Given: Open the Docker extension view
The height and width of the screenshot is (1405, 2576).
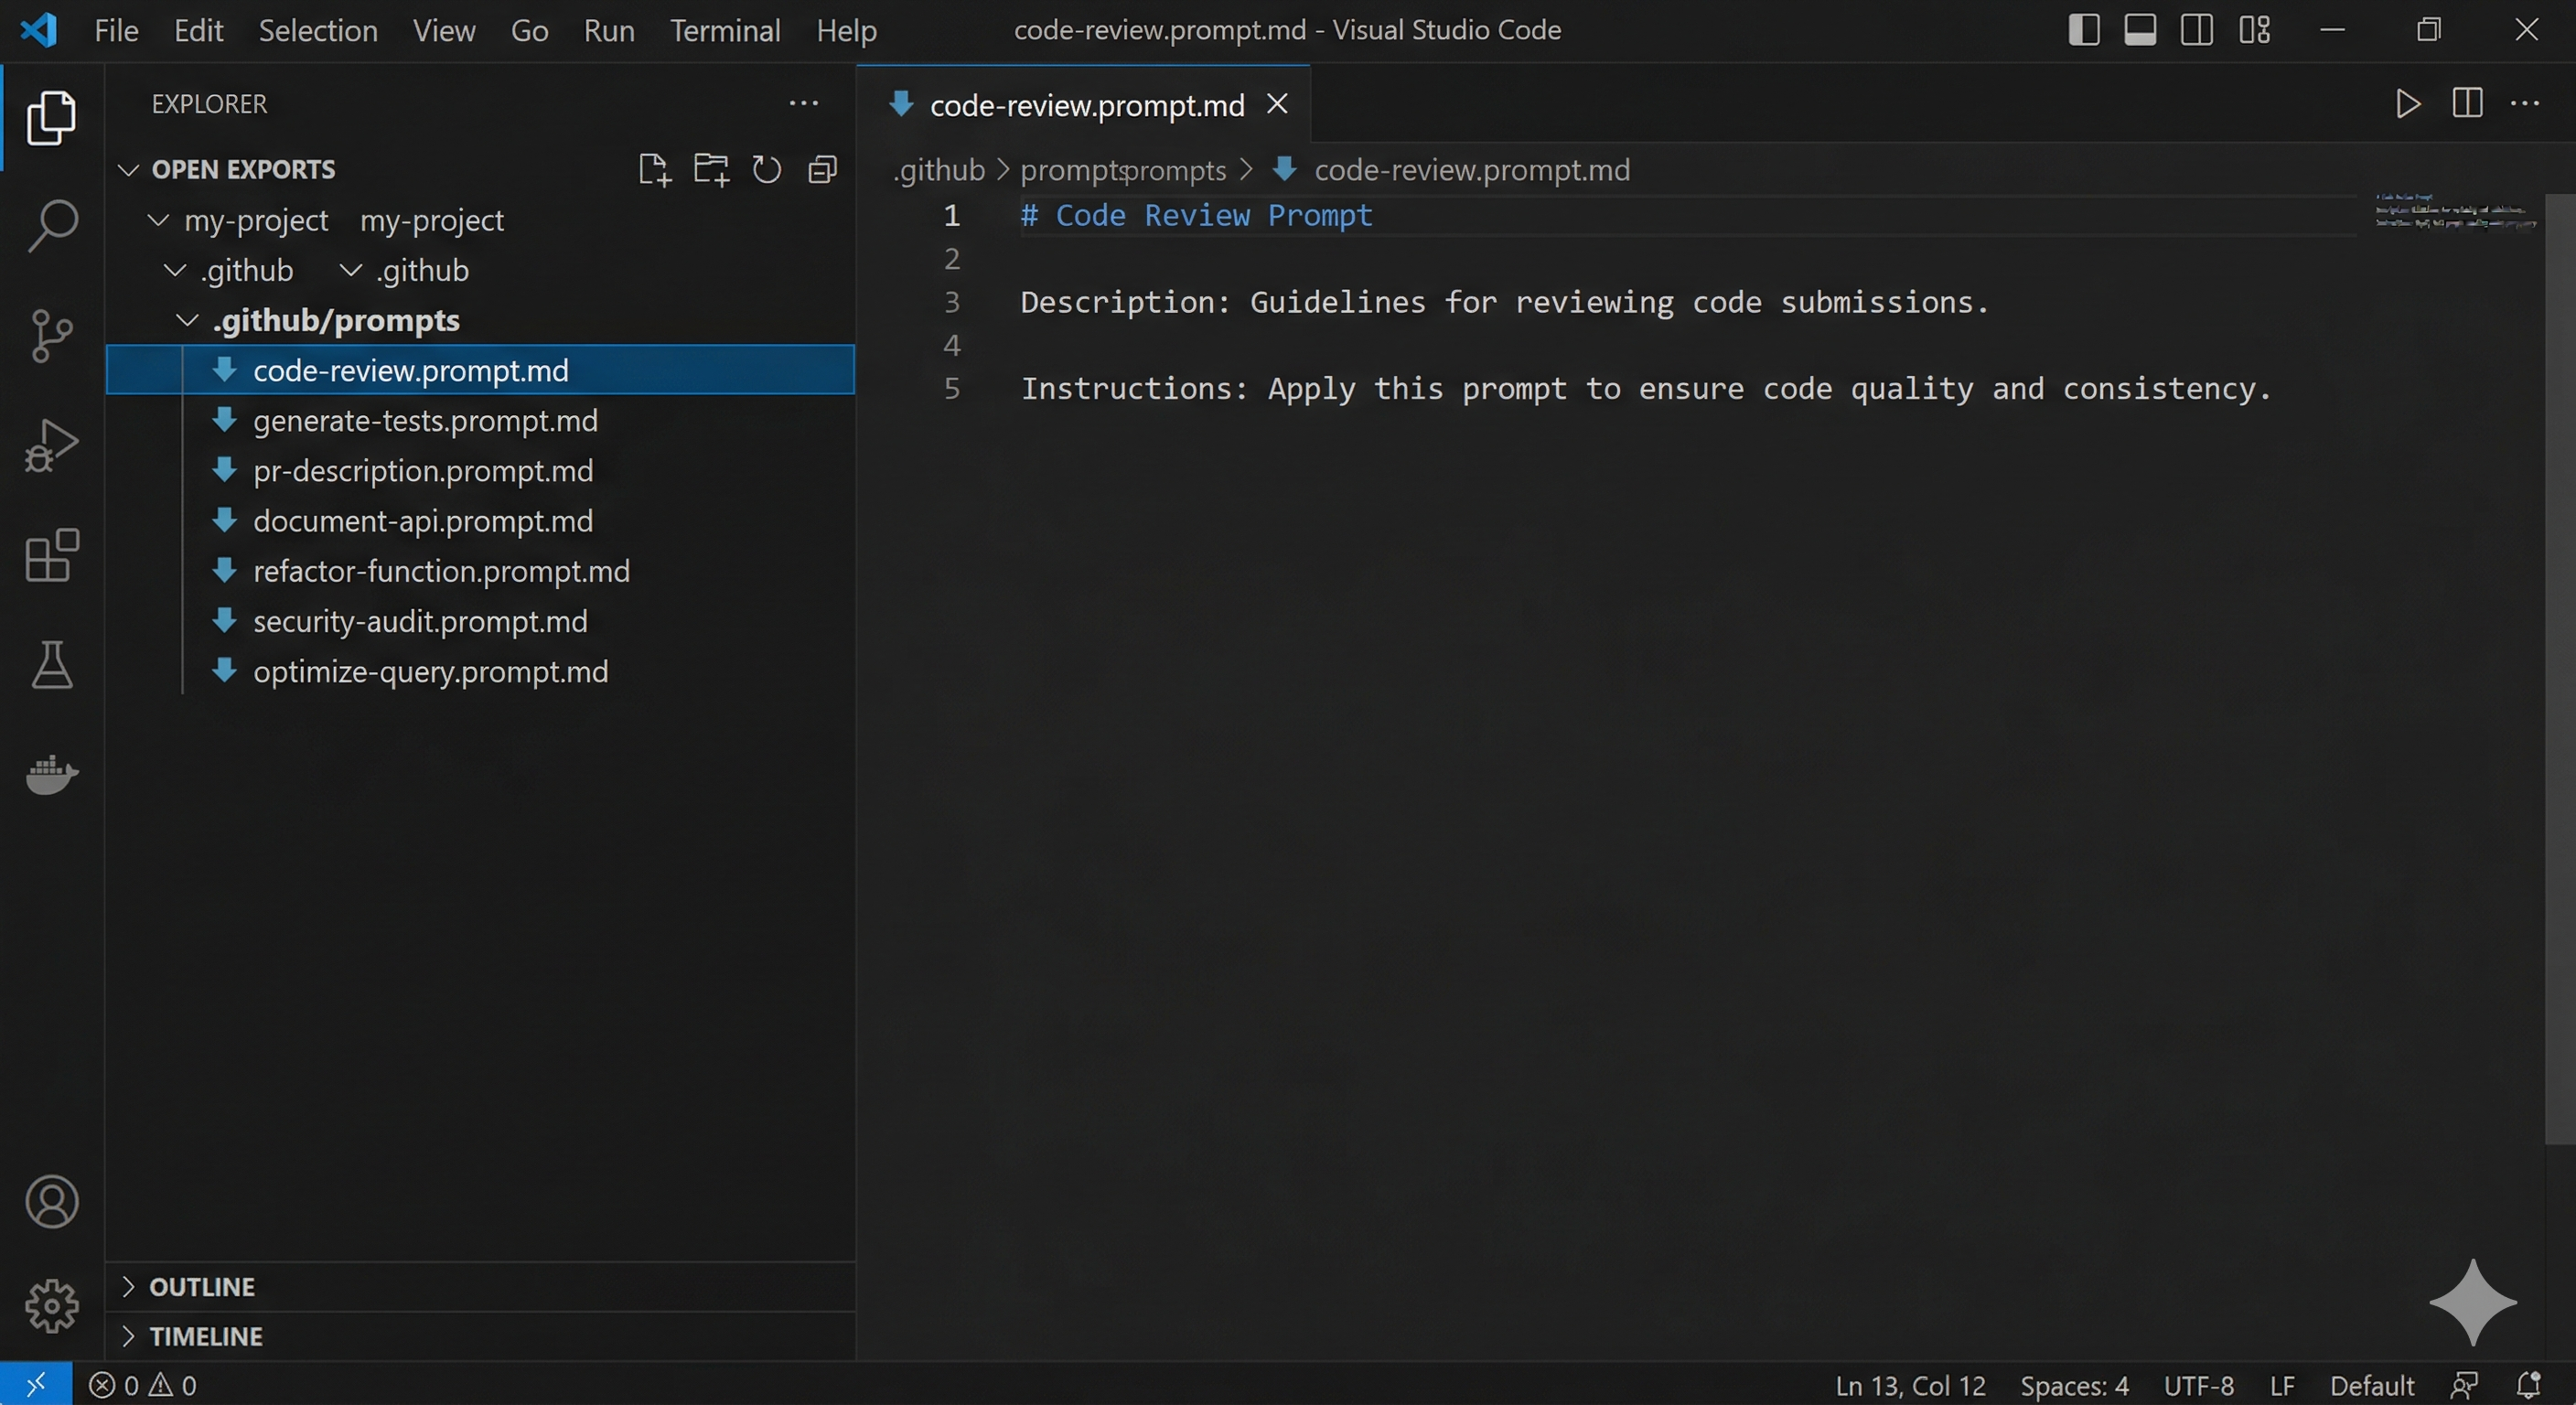Looking at the screenshot, I should pos(51,776).
